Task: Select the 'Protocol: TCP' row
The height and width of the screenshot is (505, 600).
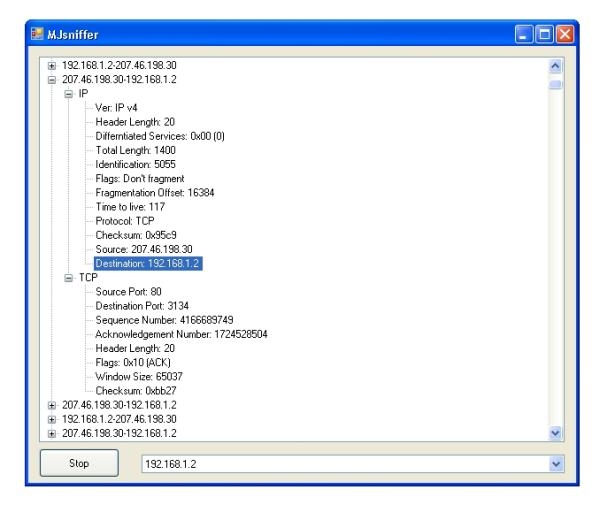Action: (125, 221)
